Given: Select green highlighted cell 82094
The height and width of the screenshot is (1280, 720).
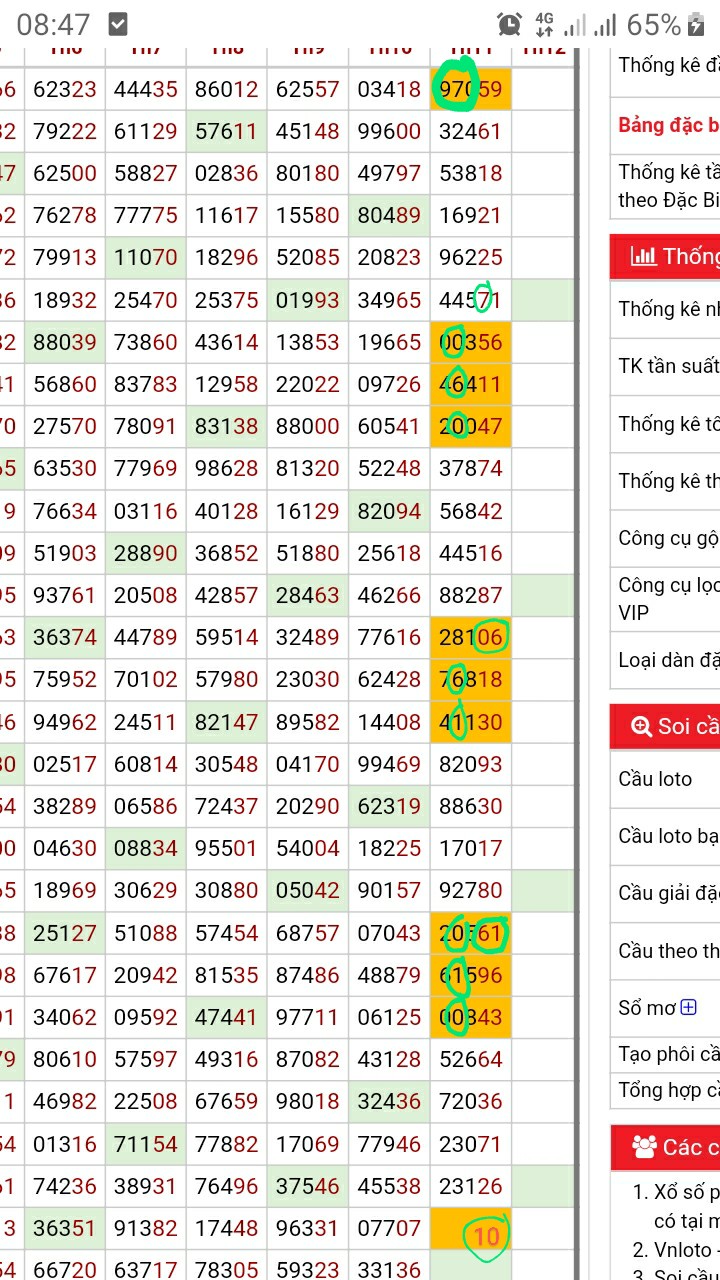Looking at the screenshot, I should (x=389, y=511).
